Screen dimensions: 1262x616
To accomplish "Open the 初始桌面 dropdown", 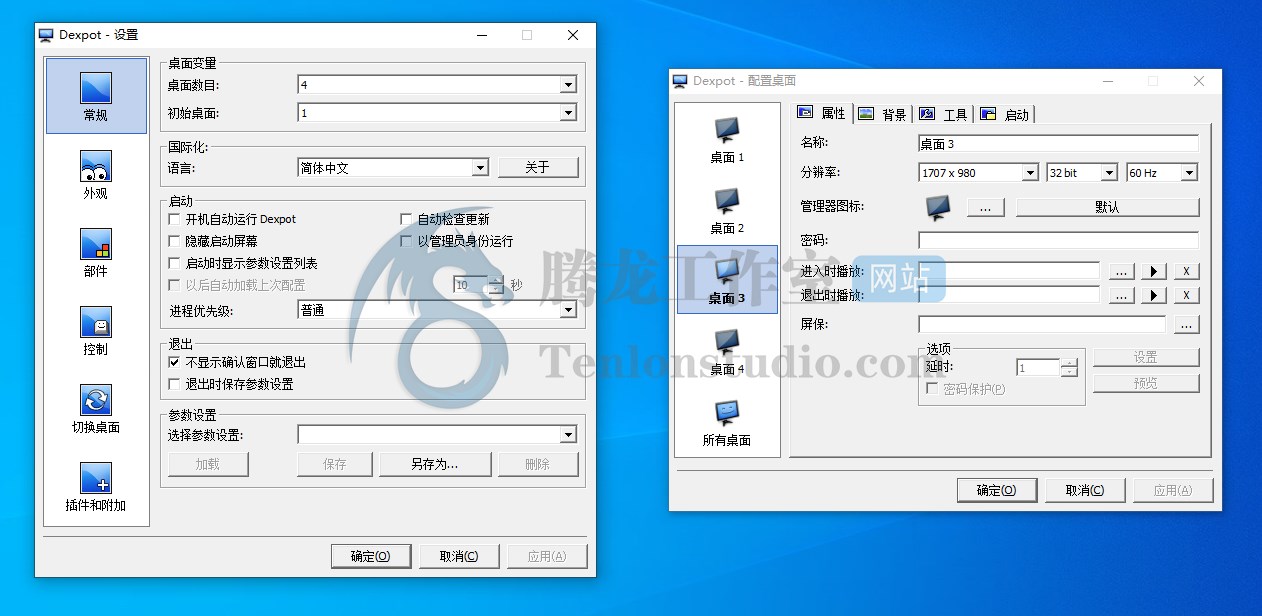I will pyautogui.click(x=568, y=113).
